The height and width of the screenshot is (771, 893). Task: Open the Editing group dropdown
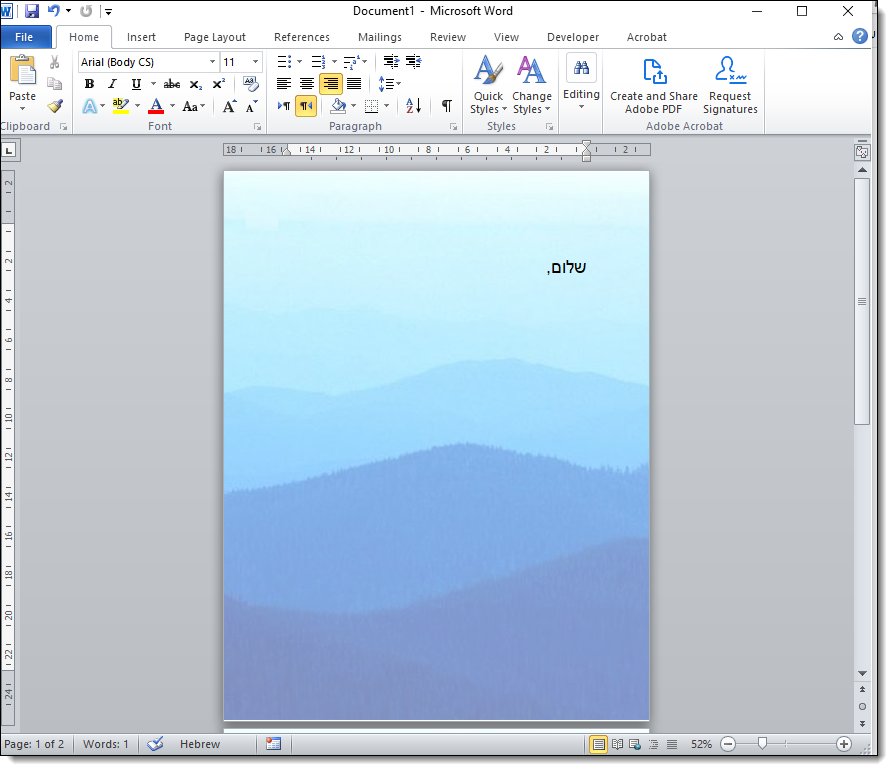(x=581, y=85)
